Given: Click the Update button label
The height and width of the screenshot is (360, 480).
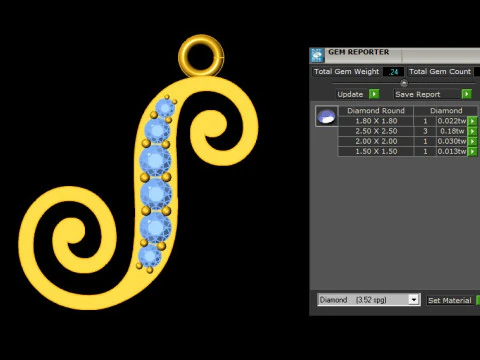Looking at the screenshot, I should click(x=350, y=94).
